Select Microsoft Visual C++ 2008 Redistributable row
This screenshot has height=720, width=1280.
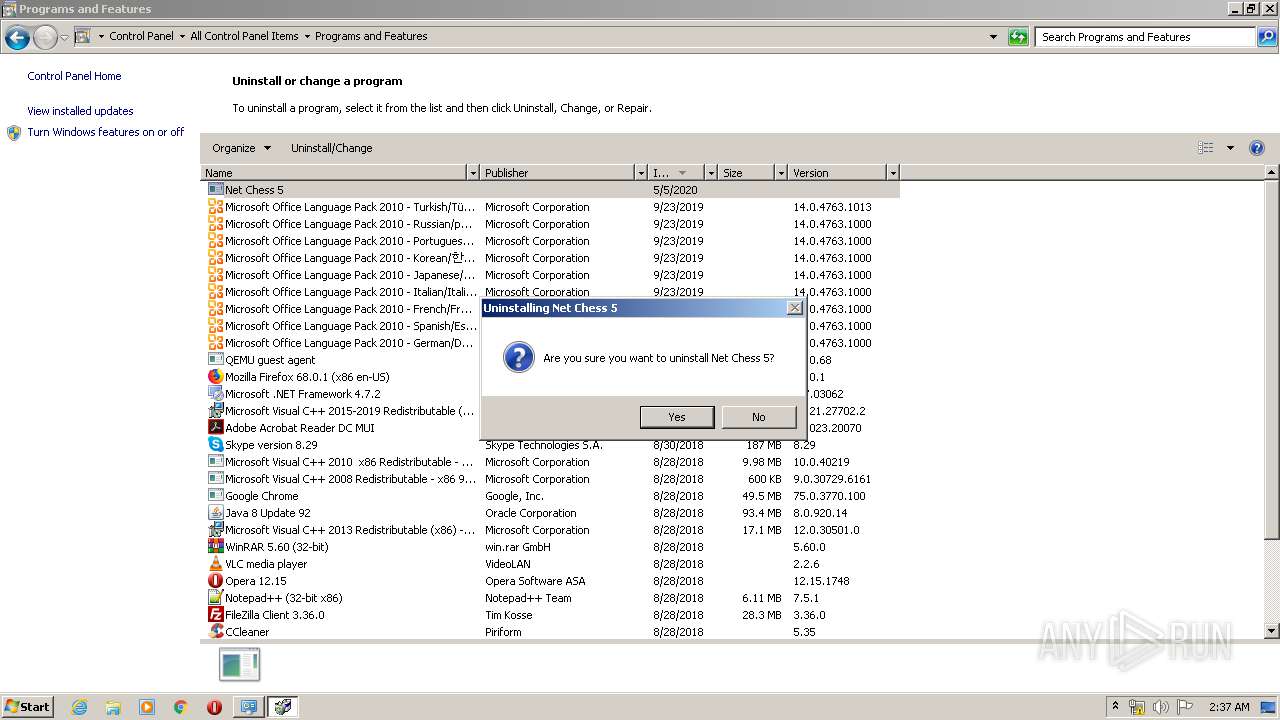550,479
